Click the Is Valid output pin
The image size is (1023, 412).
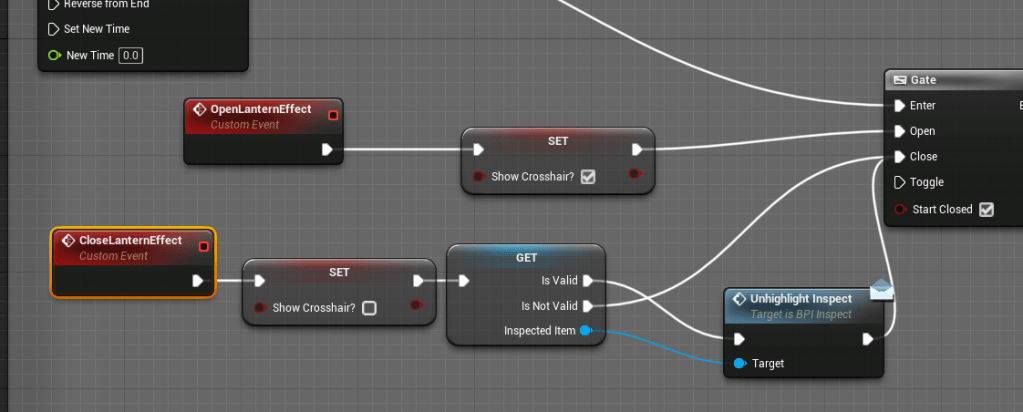click(587, 281)
